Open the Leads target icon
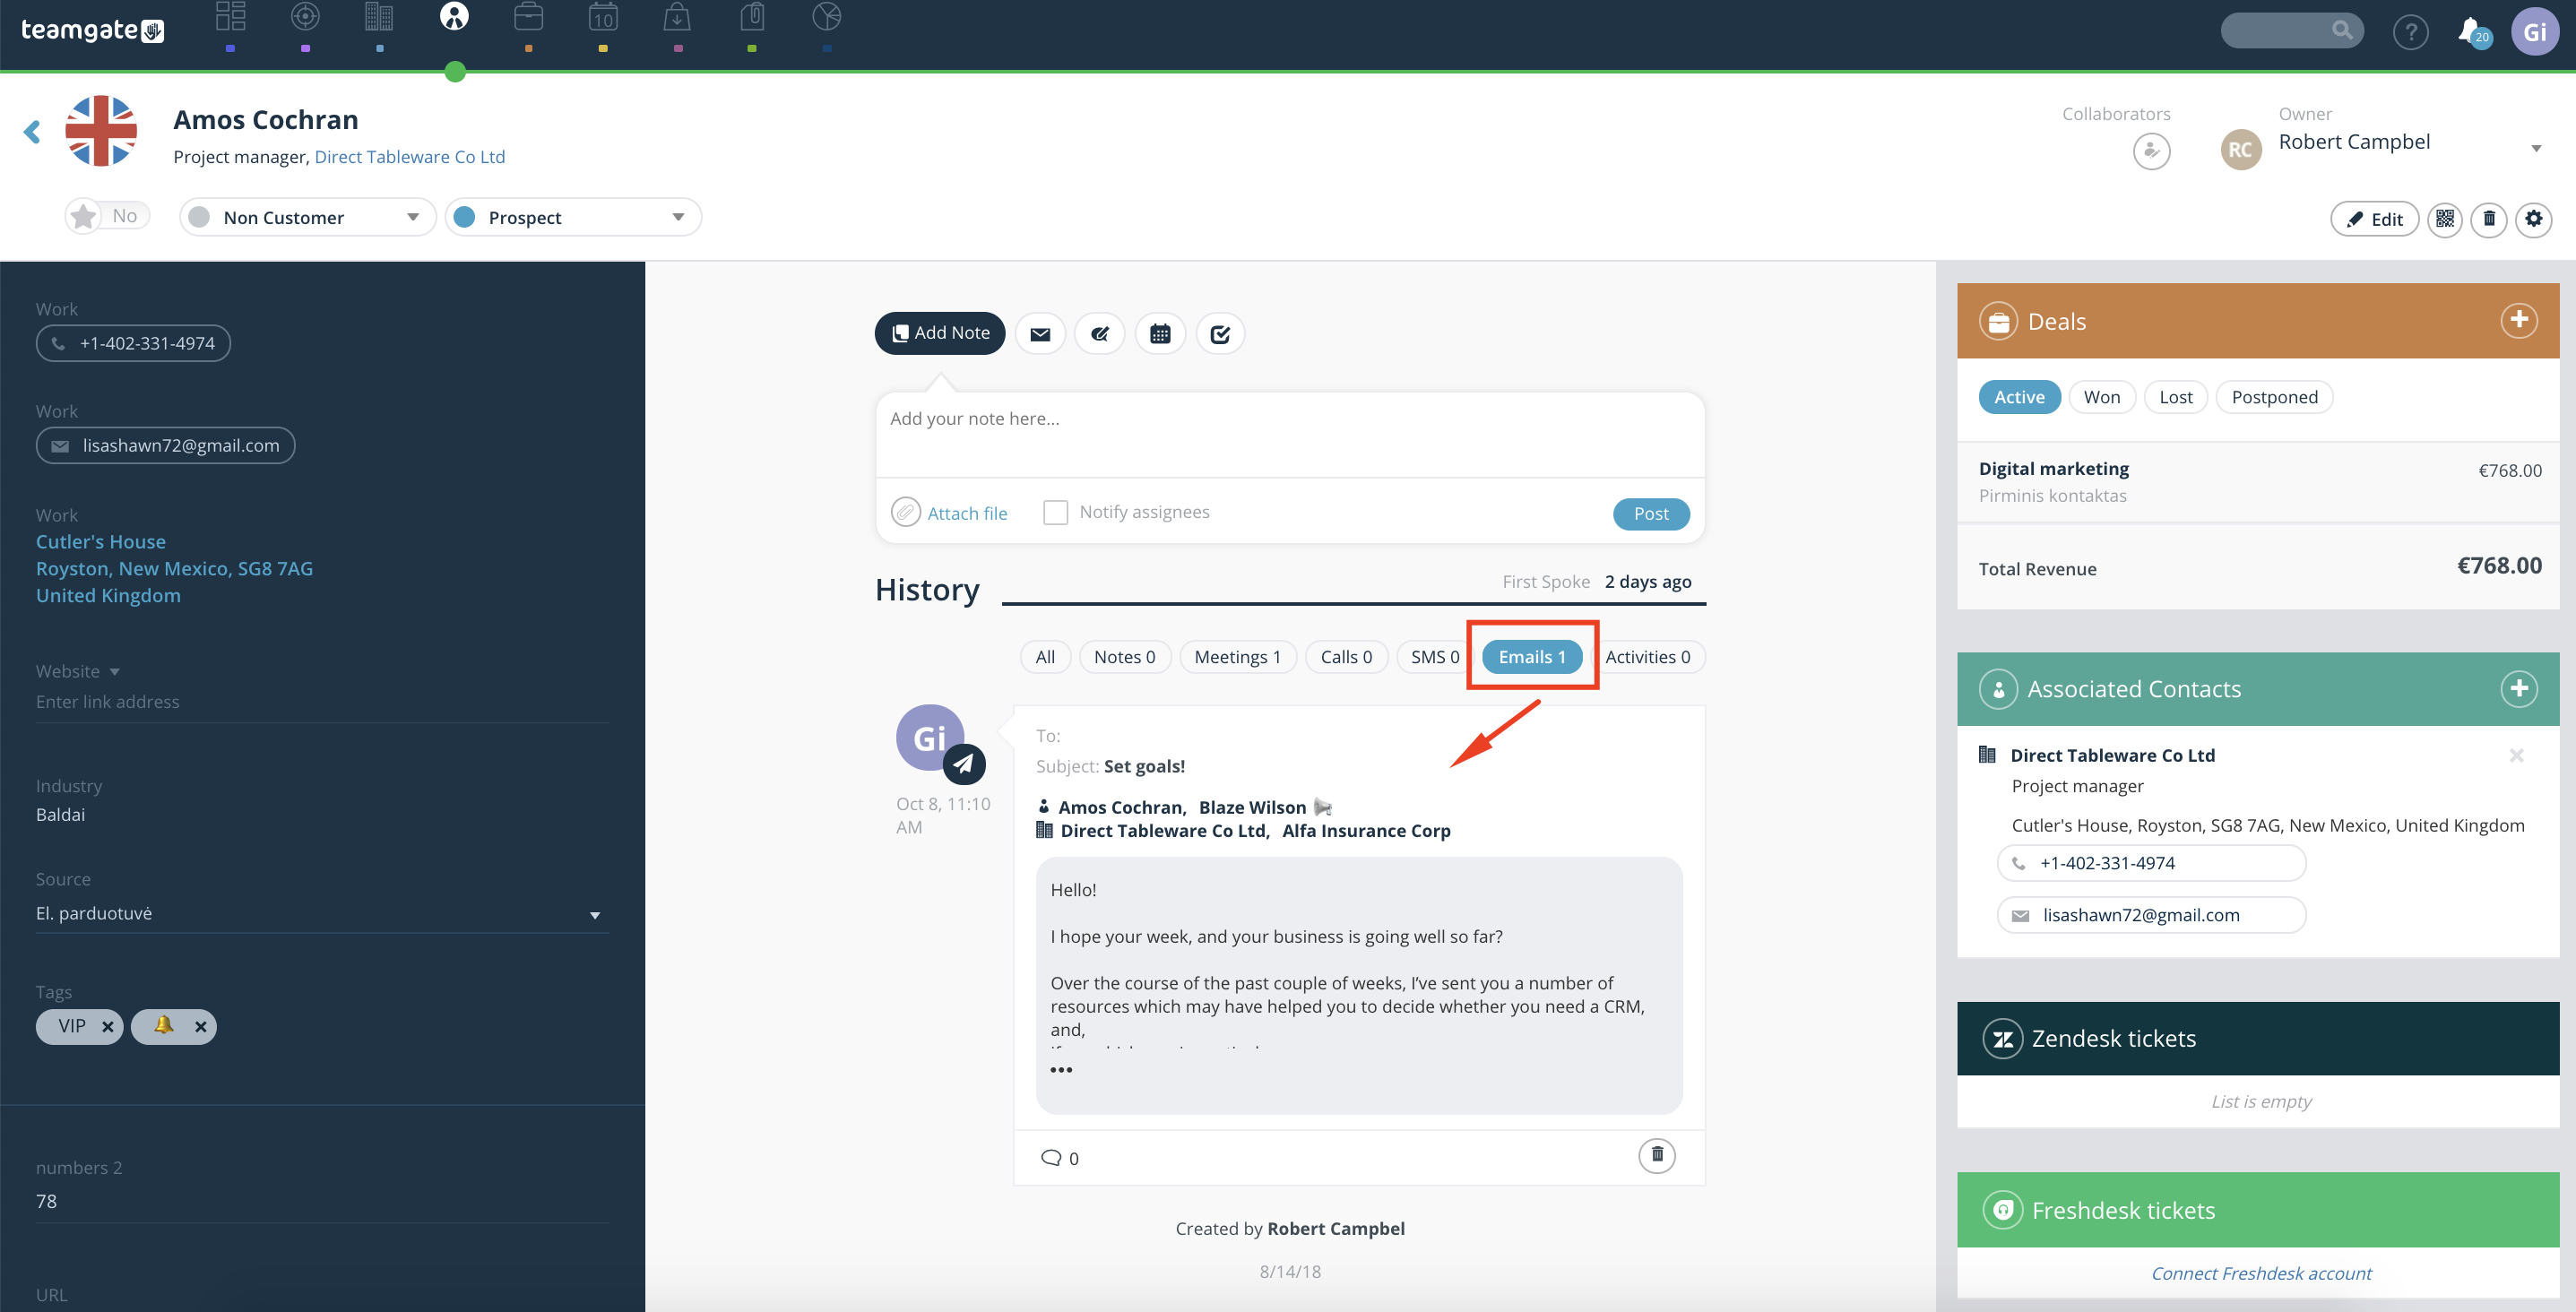 (x=305, y=17)
